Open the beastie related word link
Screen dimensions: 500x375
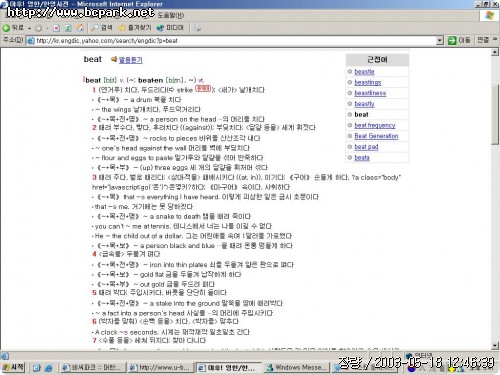[x=364, y=72]
